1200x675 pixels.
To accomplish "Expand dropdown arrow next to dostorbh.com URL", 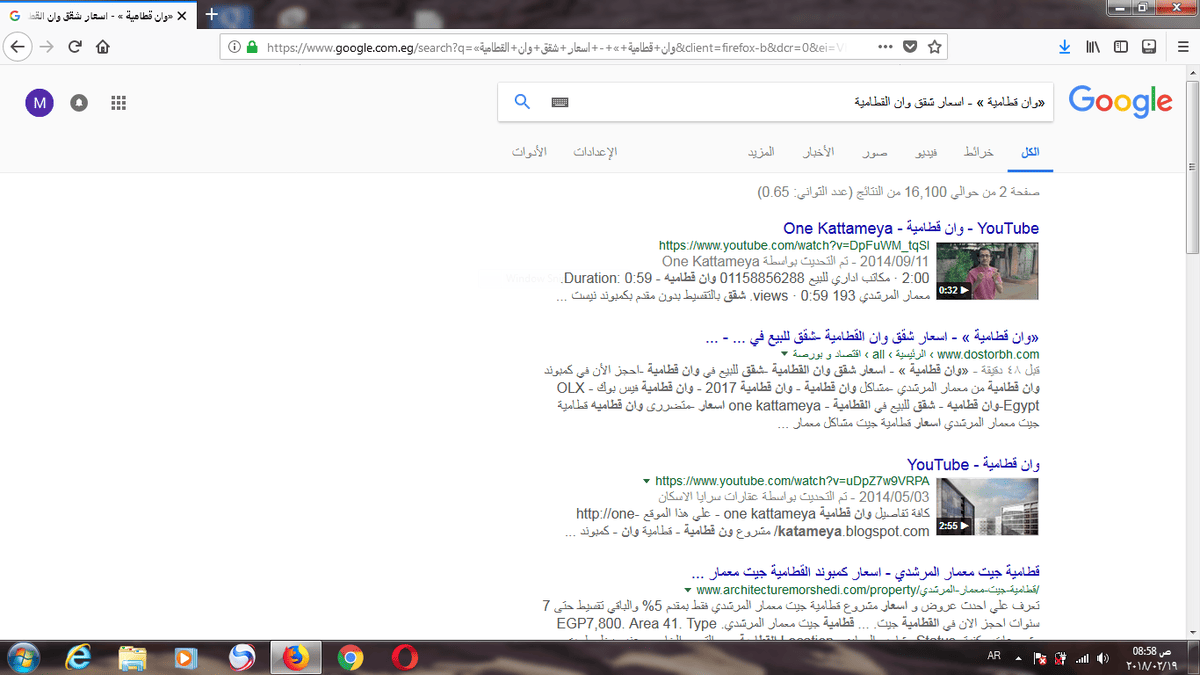I will pos(784,355).
